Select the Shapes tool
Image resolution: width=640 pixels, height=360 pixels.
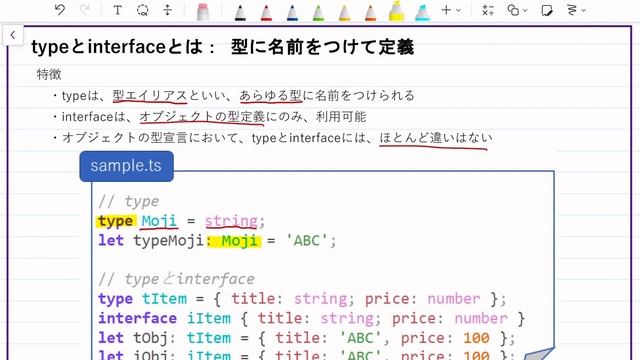pyautogui.click(x=513, y=10)
